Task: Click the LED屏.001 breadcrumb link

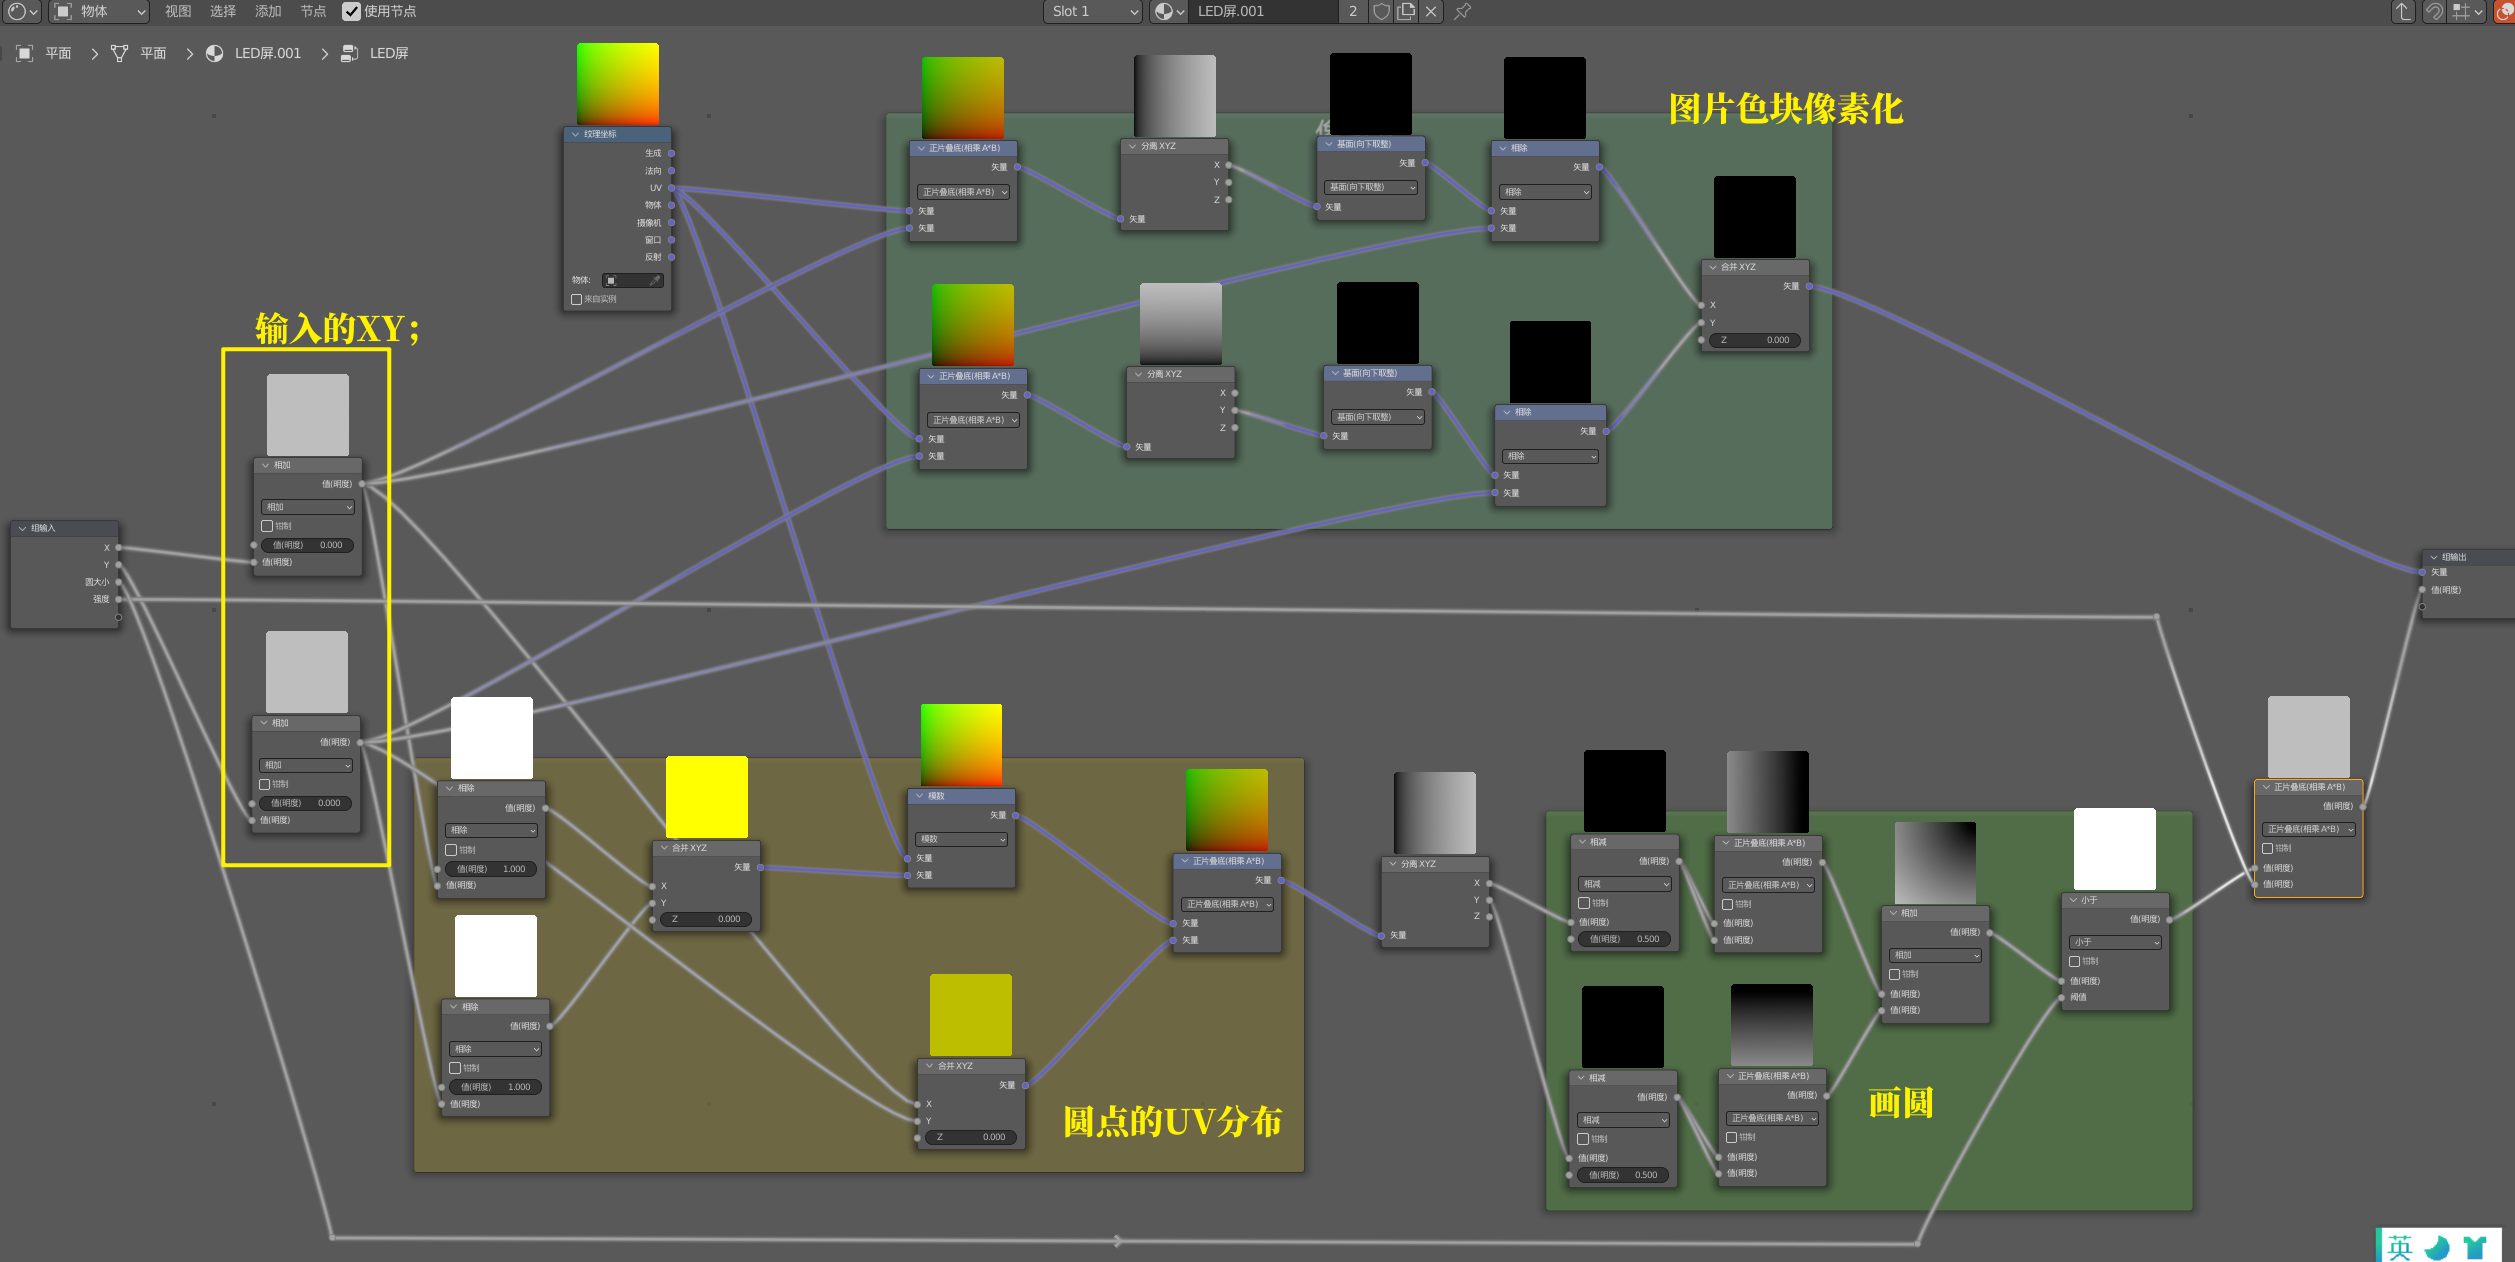Action: click(x=267, y=53)
